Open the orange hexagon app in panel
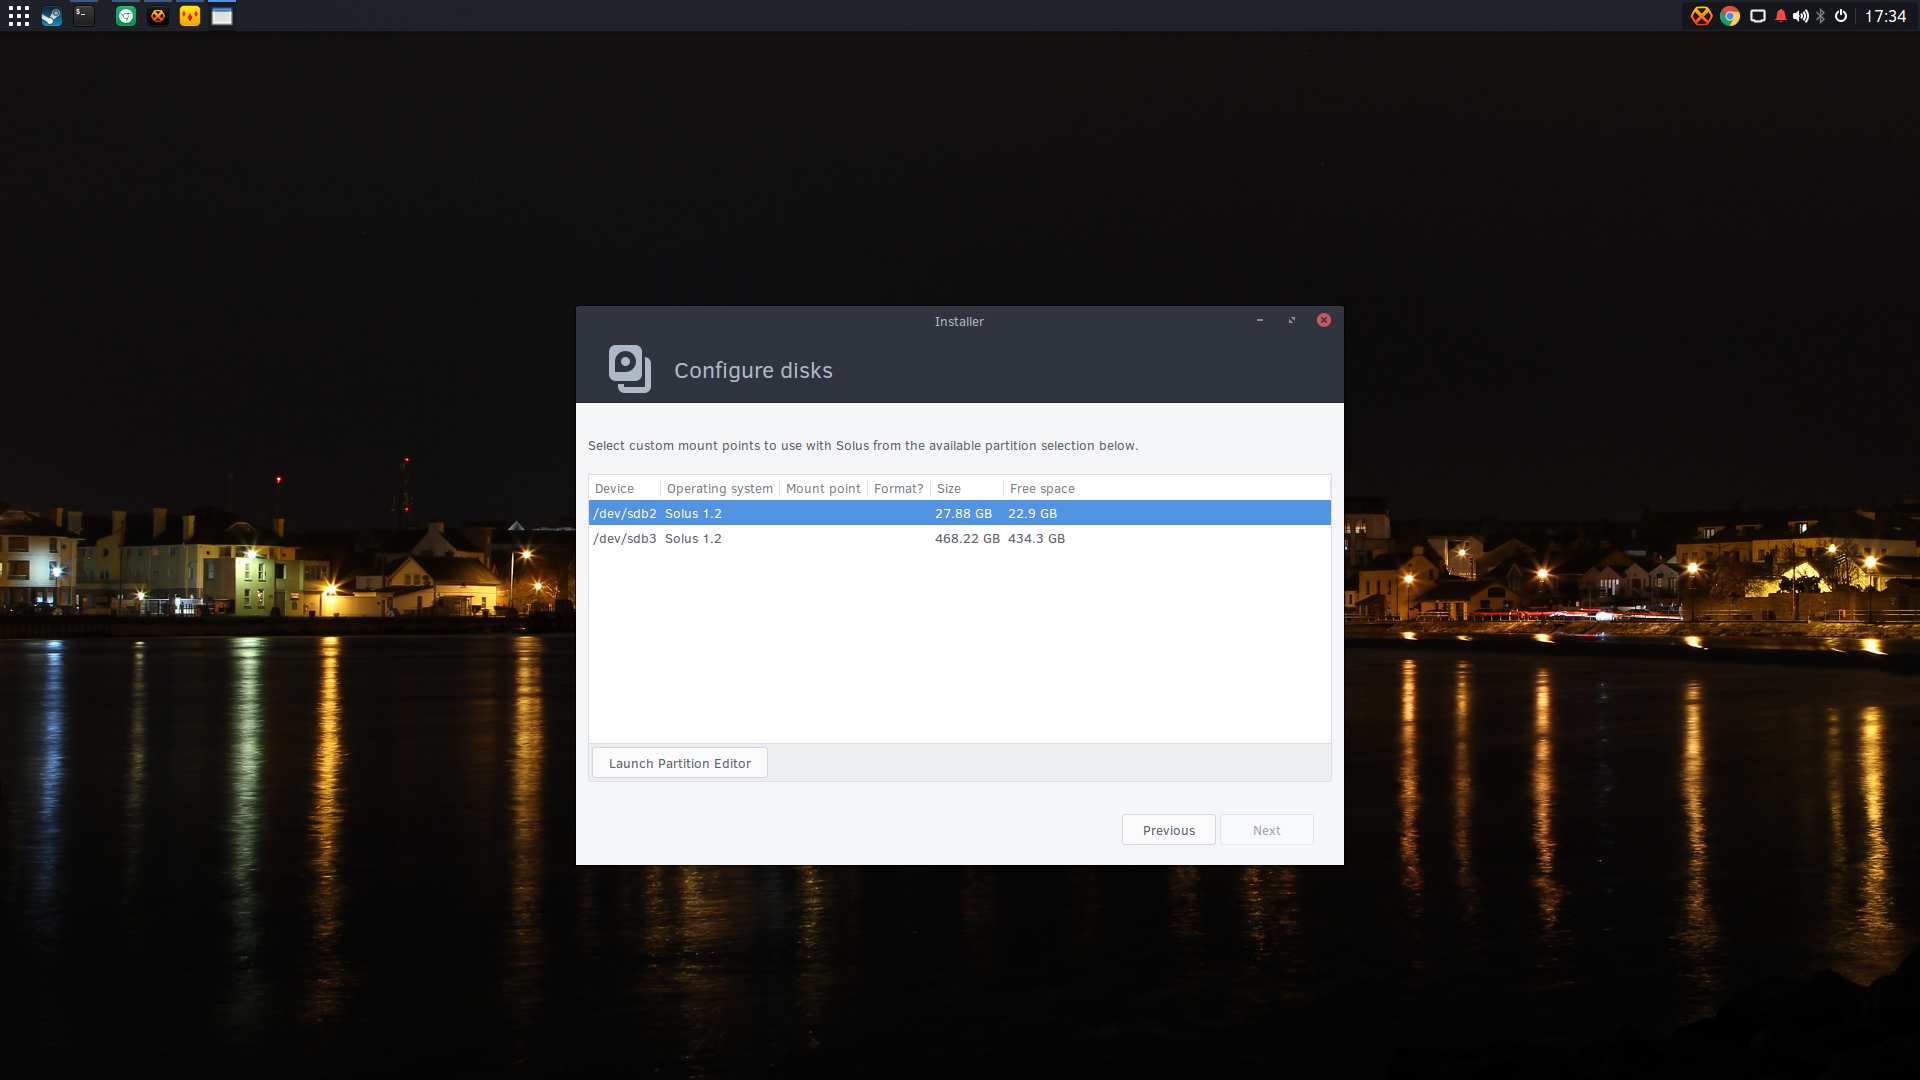The height and width of the screenshot is (1080, 1920). click(158, 16)
